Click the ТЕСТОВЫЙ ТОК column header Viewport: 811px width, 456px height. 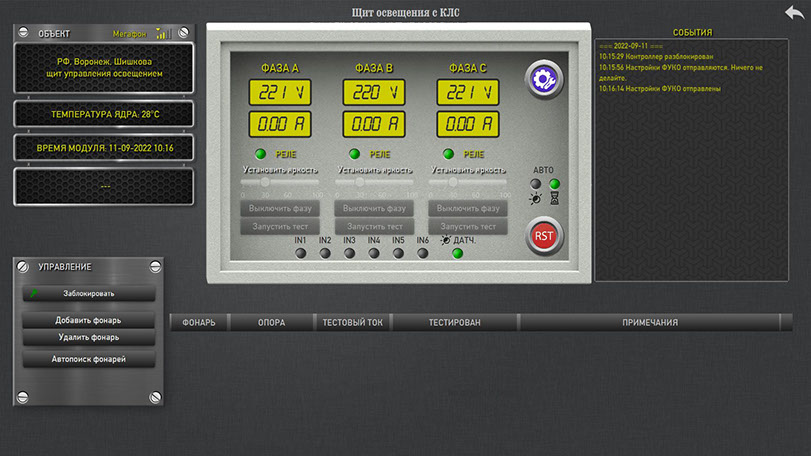click(352, 322)
